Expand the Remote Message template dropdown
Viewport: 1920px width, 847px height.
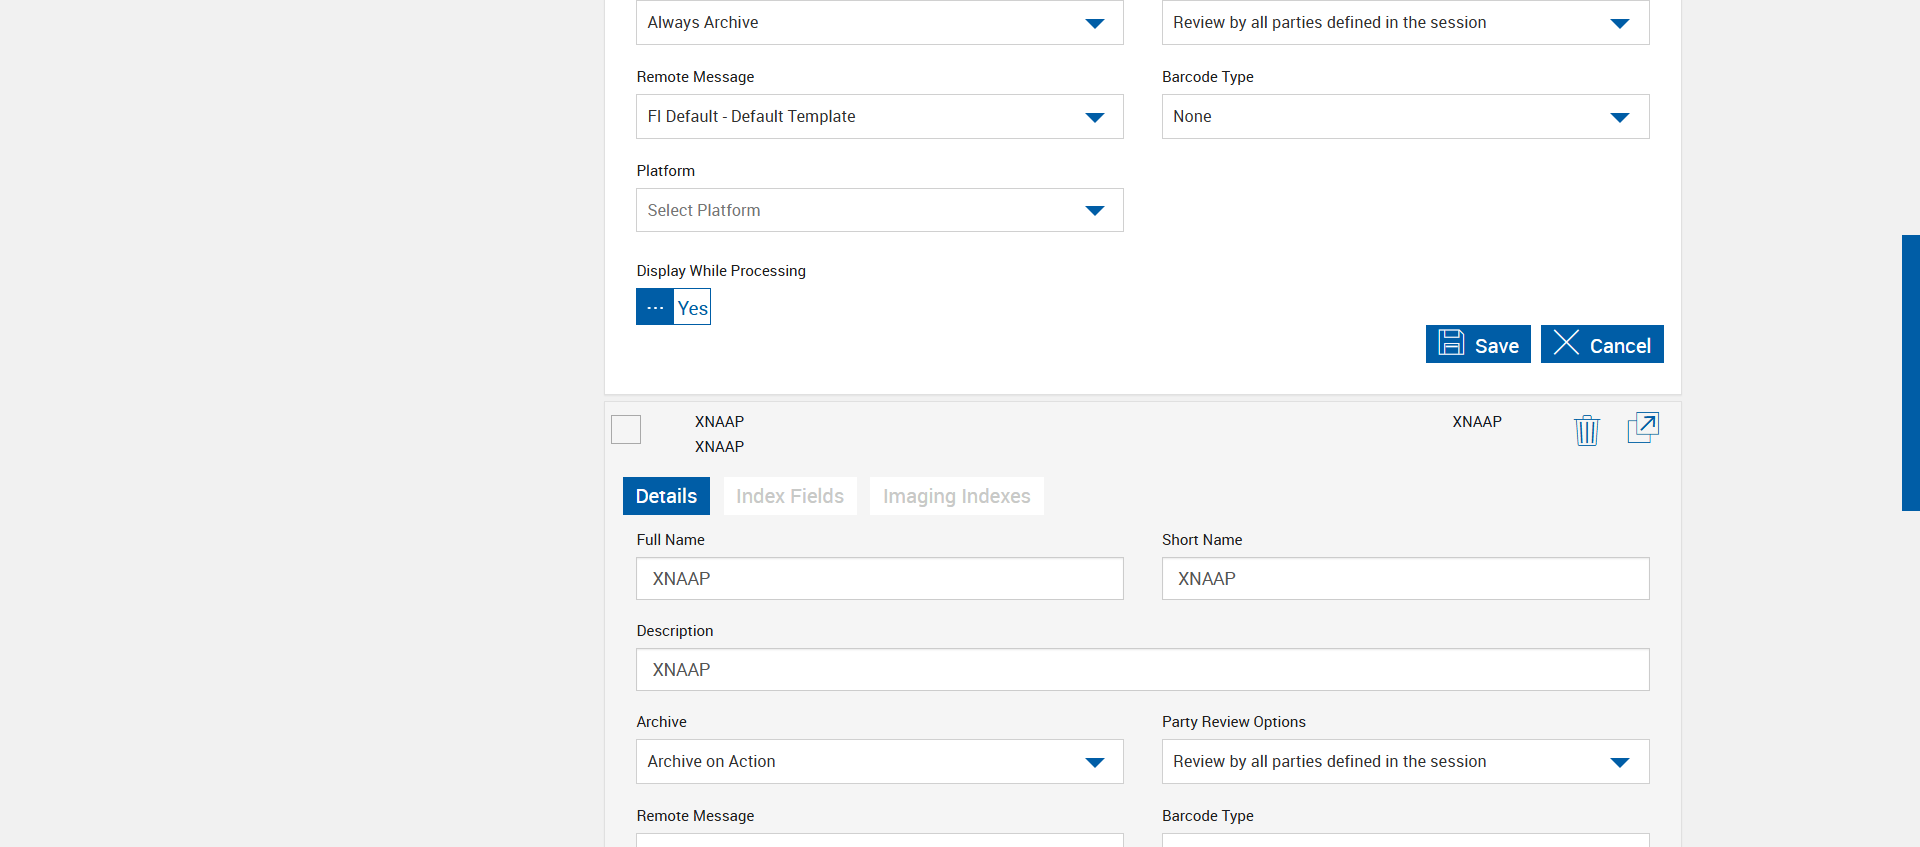tap(879, 117)
